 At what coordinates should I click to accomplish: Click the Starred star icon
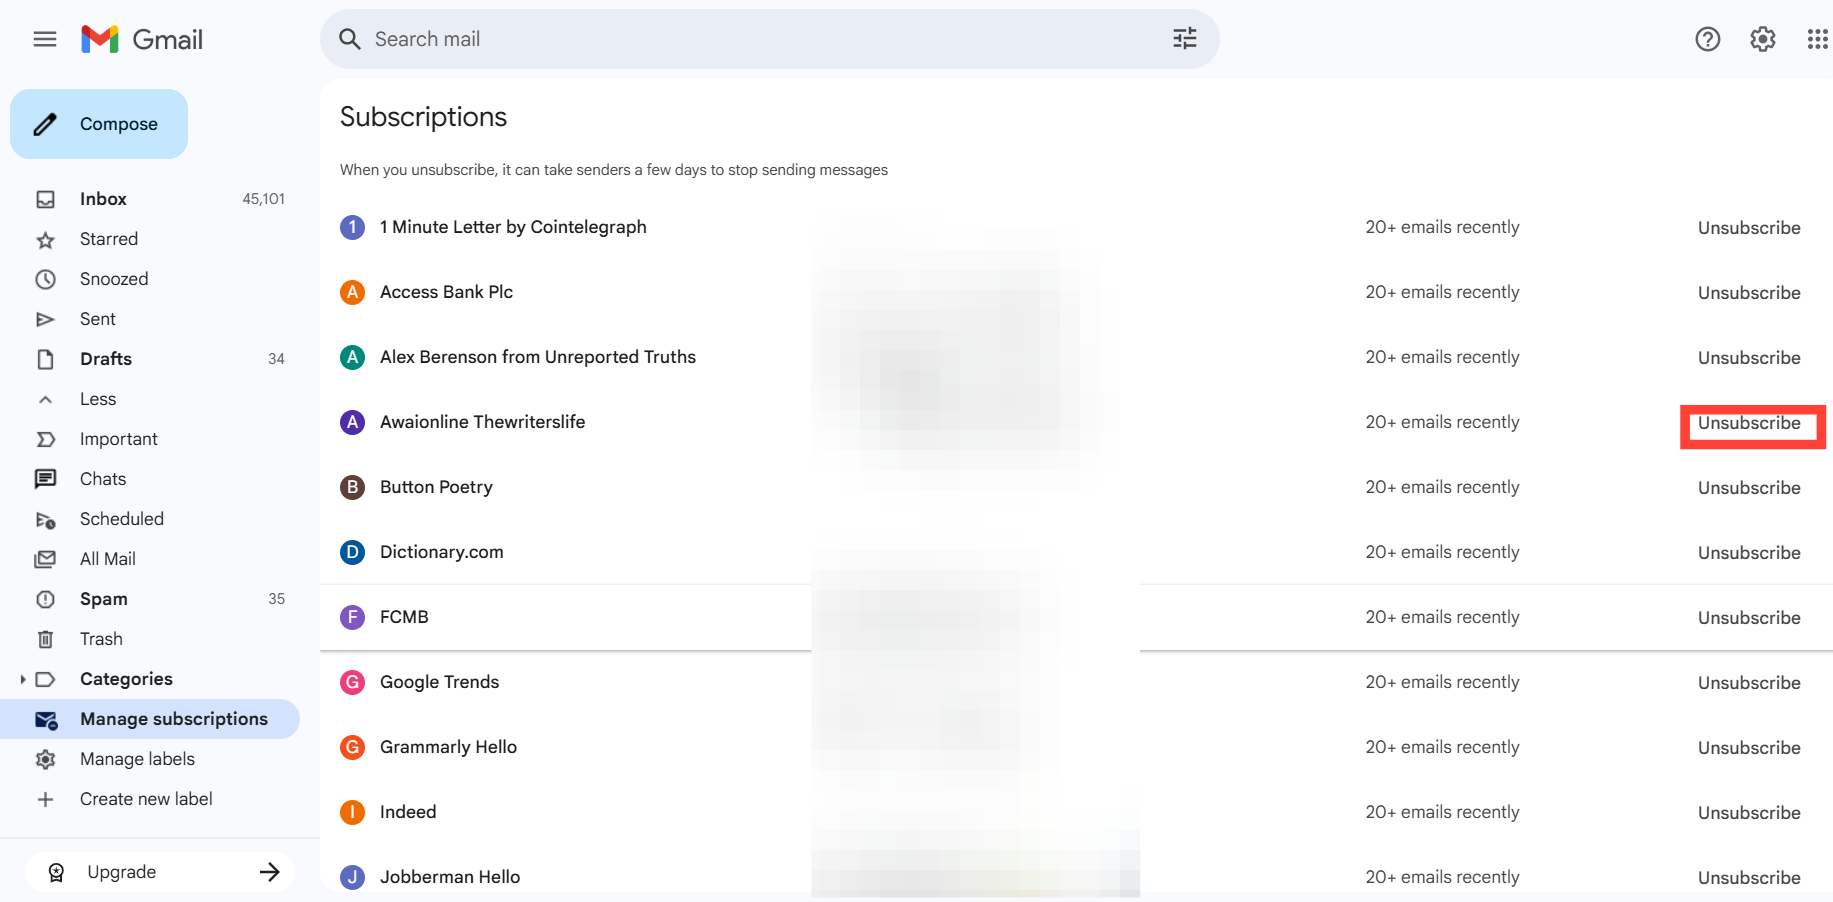click(45, 239)
